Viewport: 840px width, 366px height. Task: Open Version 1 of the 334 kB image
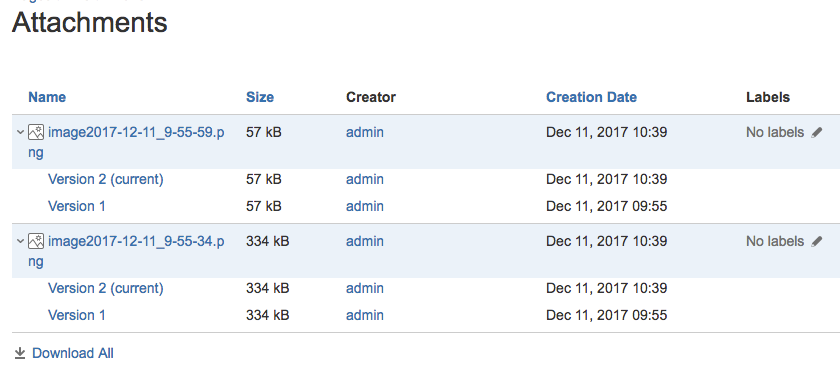click(x=77, y=315)
